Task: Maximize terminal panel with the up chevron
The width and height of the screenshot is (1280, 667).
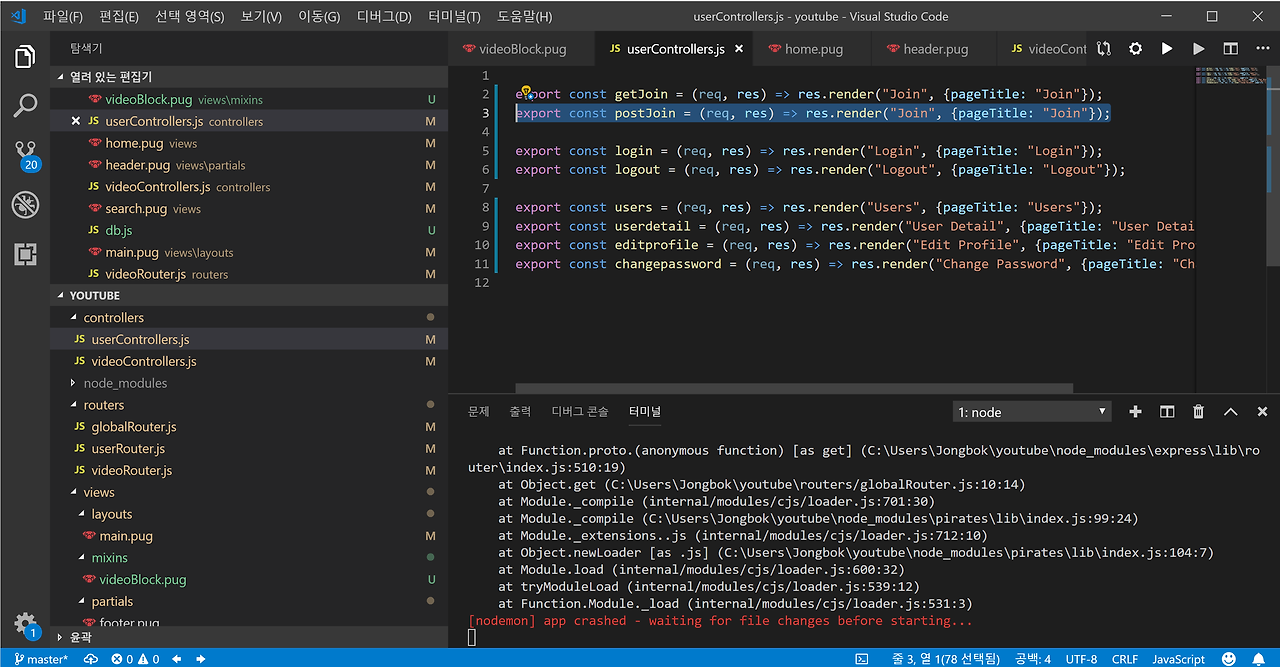Action: 1230,412
